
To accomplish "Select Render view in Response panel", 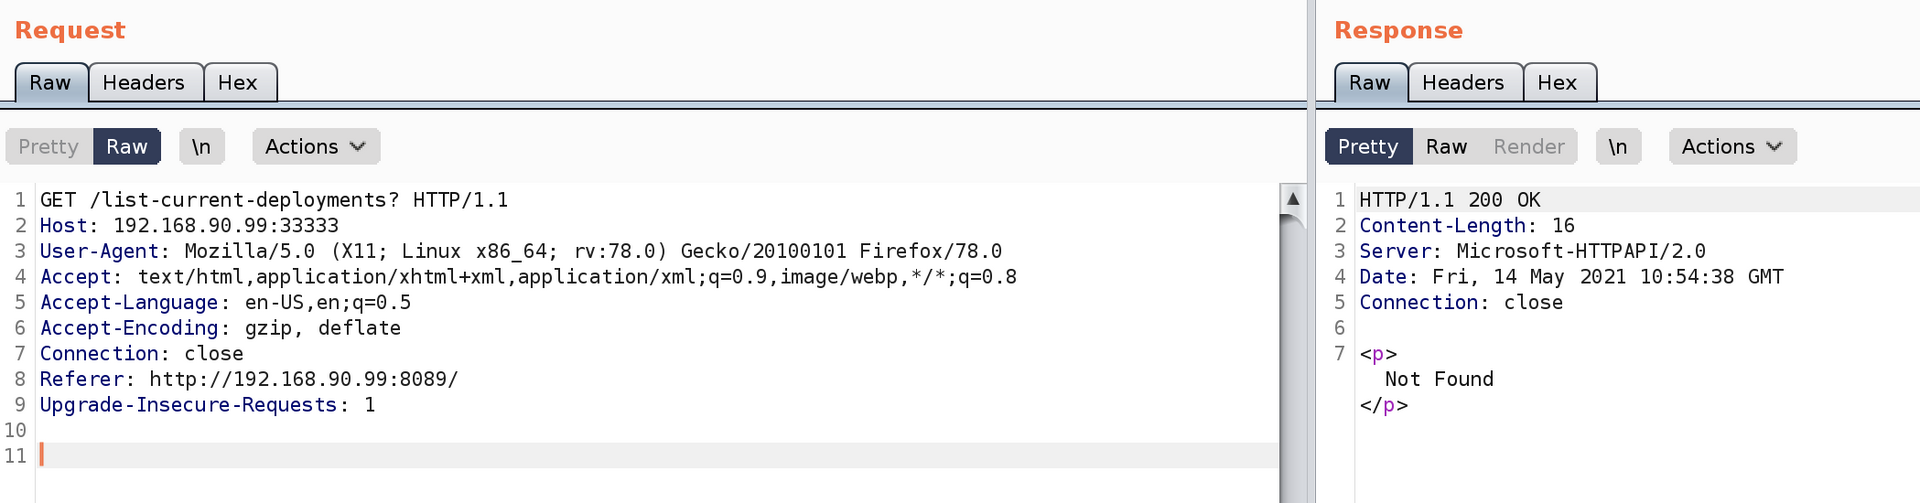I will pos(1529,146).
